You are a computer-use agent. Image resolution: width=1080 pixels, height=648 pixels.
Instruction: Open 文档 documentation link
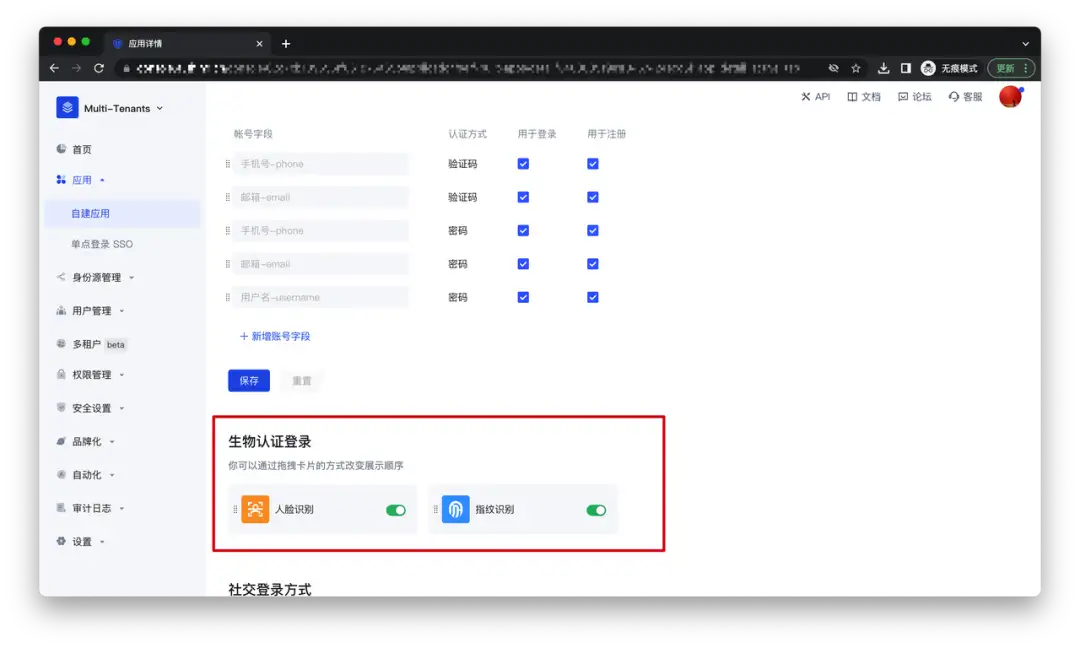[864, 97]
